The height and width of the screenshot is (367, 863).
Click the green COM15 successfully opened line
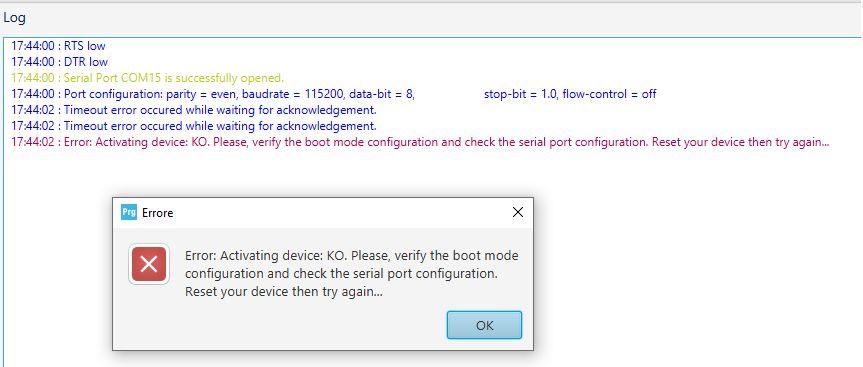148,78
